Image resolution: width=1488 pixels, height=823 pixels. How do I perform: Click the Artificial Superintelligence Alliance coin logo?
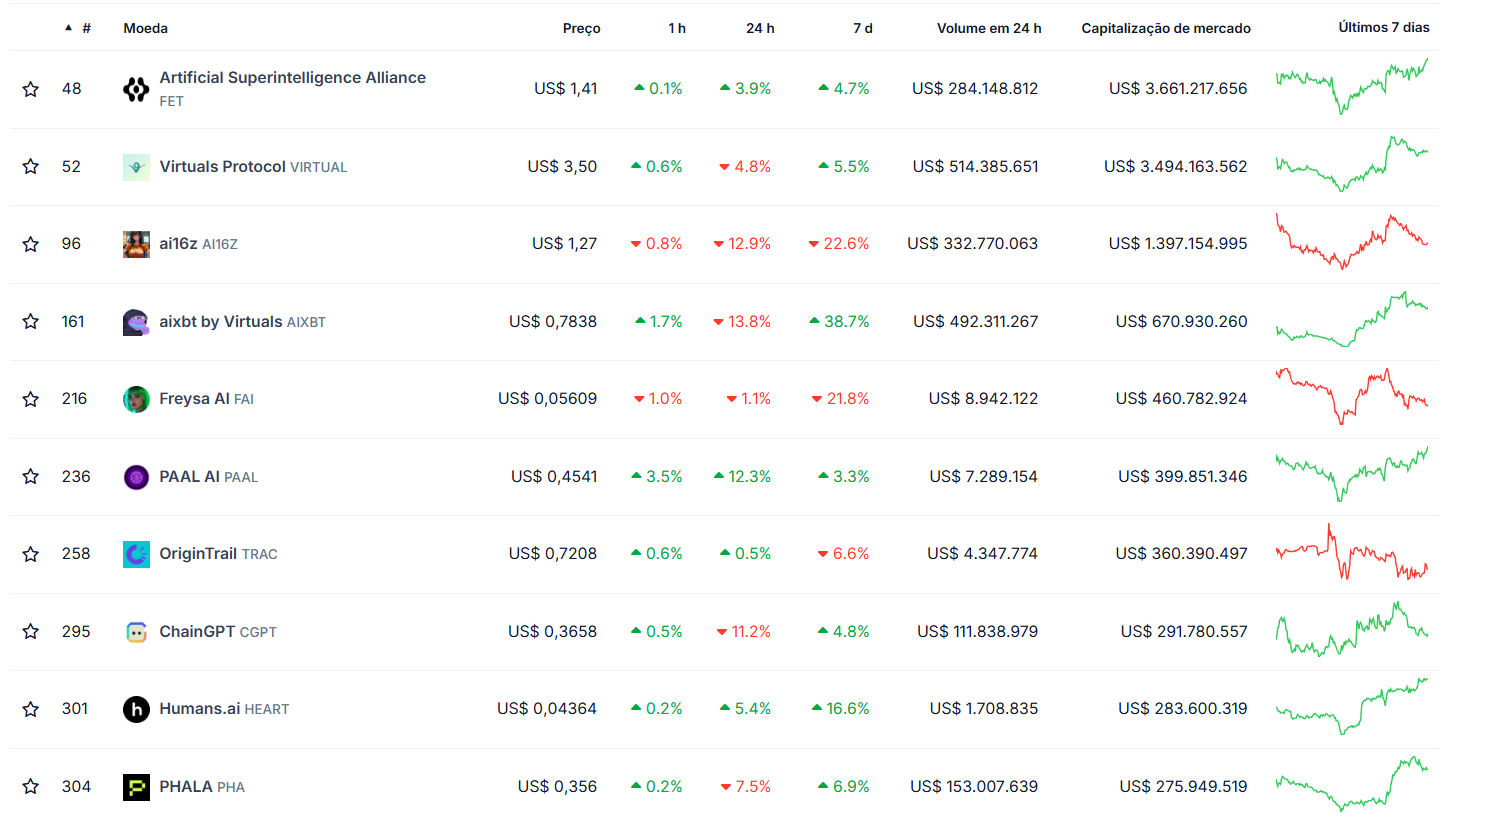136,90
